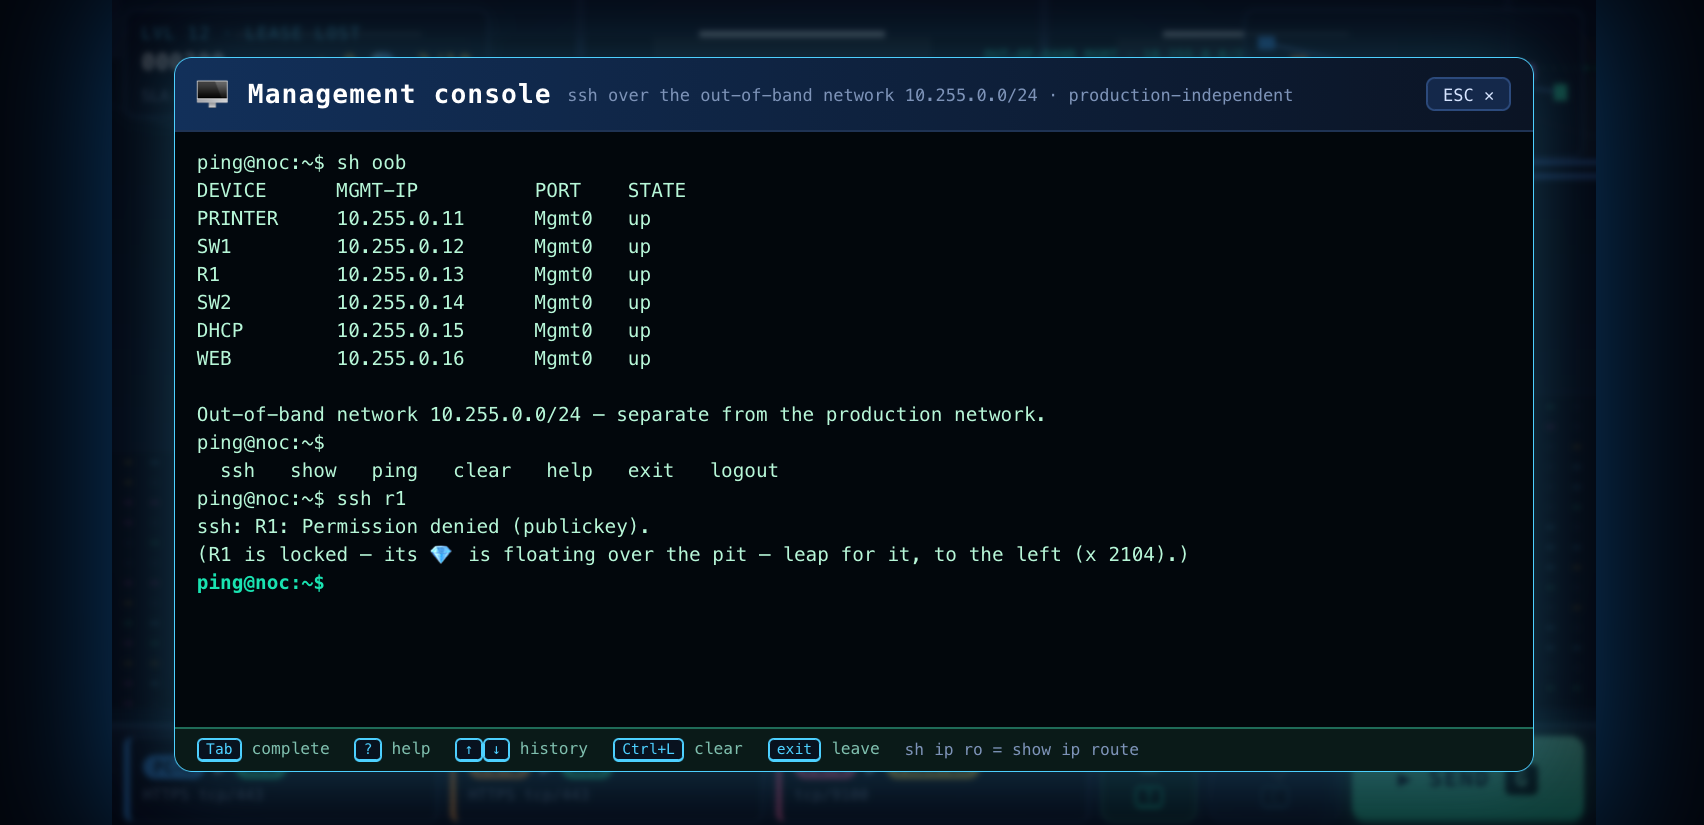
Task: Focus the active green ping@noc prompt line
Action: pos(261,582)
